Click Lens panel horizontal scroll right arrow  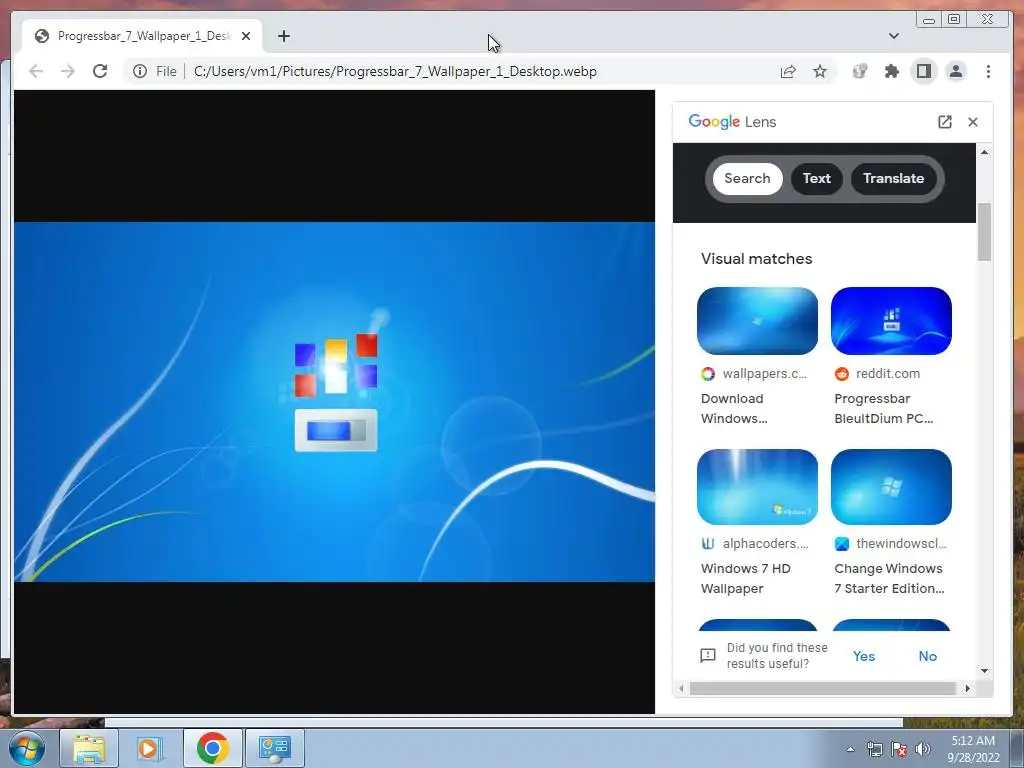pyautogui.click(x=968, y=688)
